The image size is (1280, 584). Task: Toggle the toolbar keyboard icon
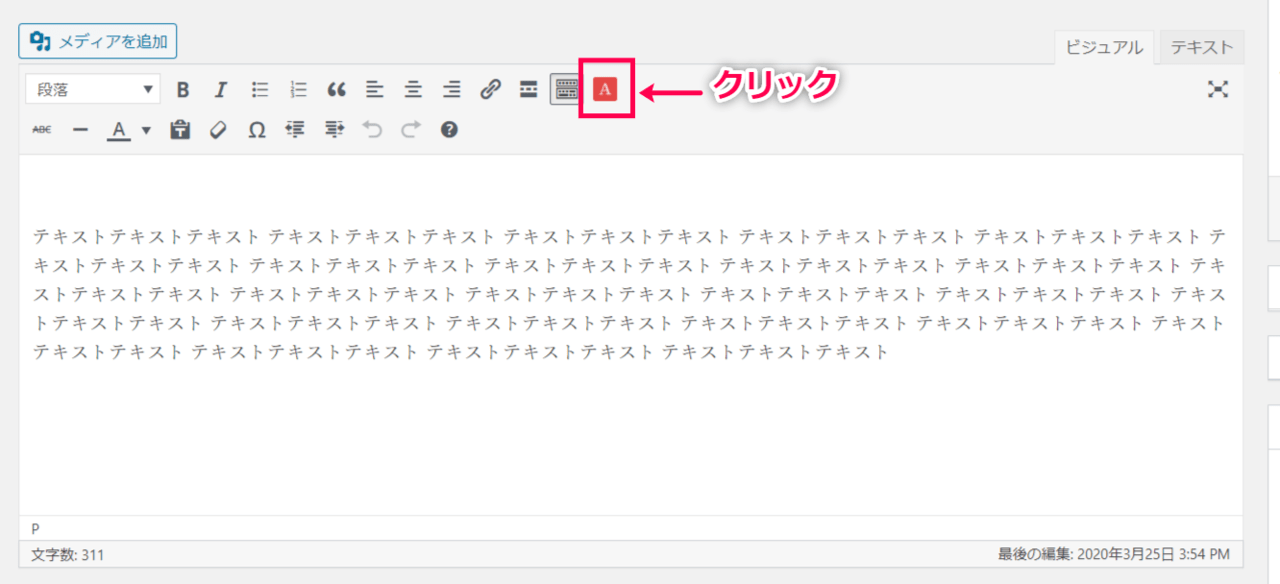(x=566, y=89)
